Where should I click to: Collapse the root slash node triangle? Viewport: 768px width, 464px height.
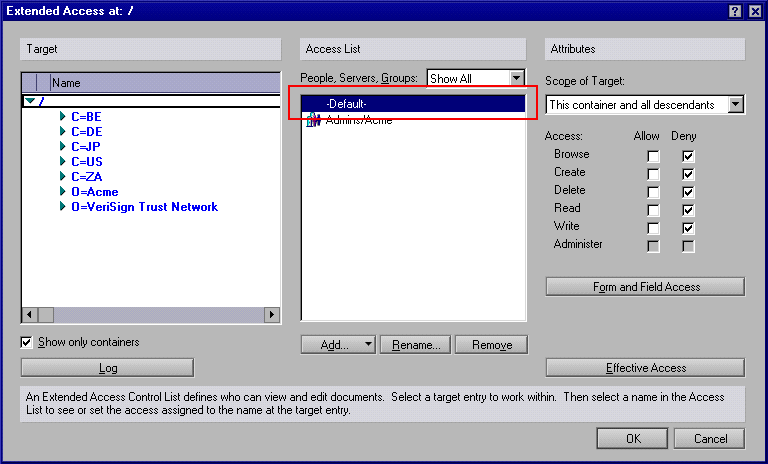[30, 101]
